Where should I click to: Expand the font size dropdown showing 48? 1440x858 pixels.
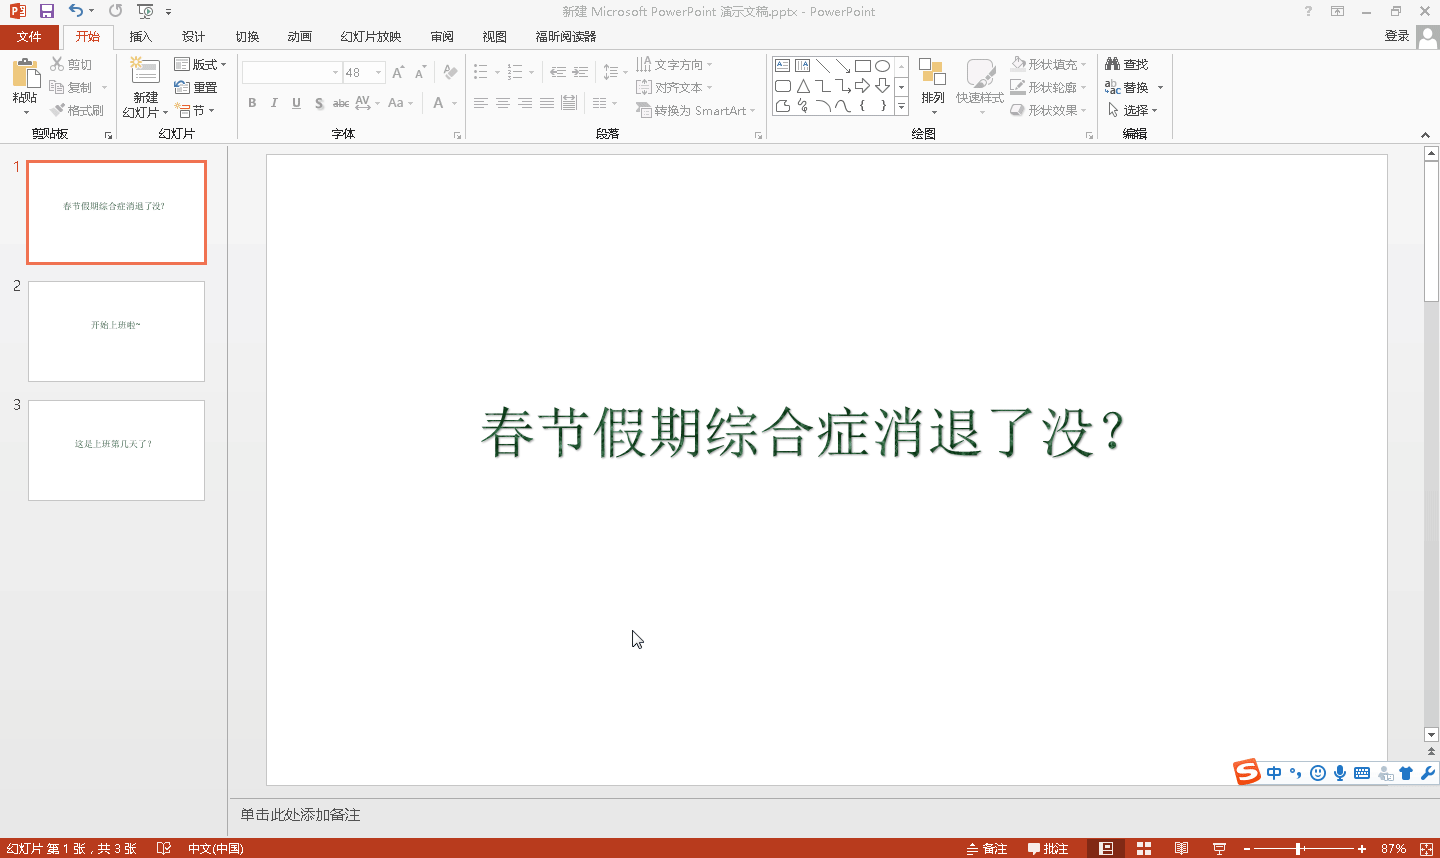pos(378,73)
